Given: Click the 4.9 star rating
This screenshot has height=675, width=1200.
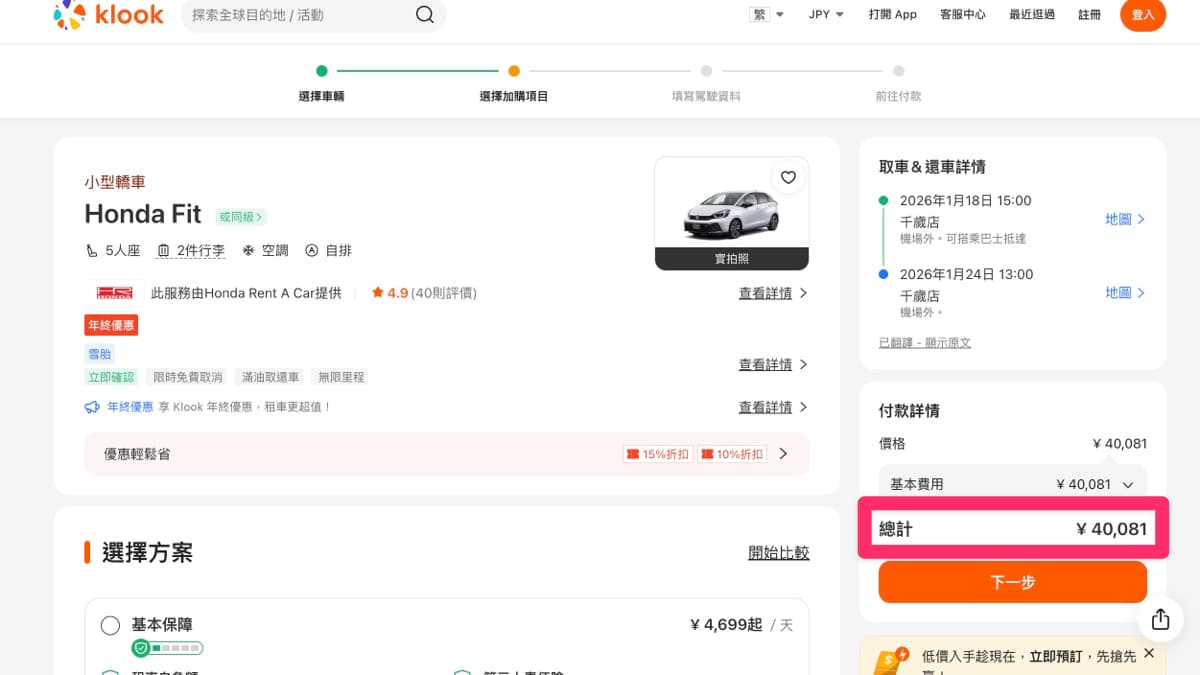Looking at the screenshot, I should (390, 293).
